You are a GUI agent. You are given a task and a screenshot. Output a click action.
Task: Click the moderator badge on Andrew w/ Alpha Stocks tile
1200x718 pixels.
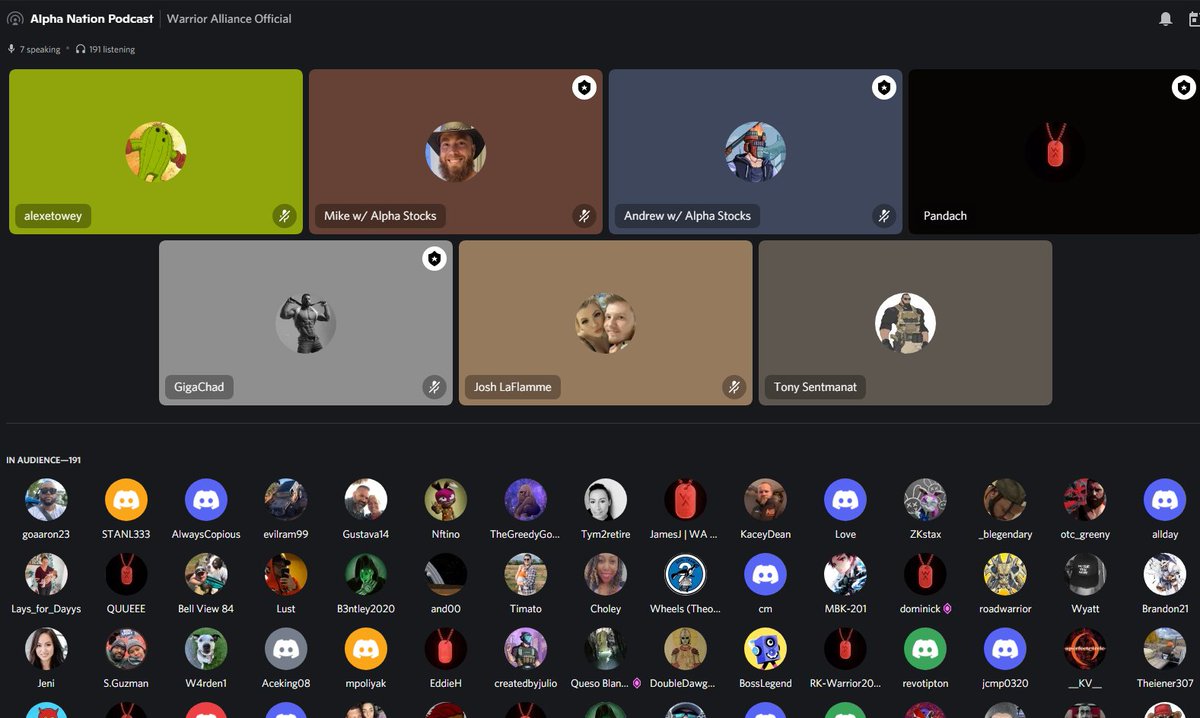coord(884,87)
